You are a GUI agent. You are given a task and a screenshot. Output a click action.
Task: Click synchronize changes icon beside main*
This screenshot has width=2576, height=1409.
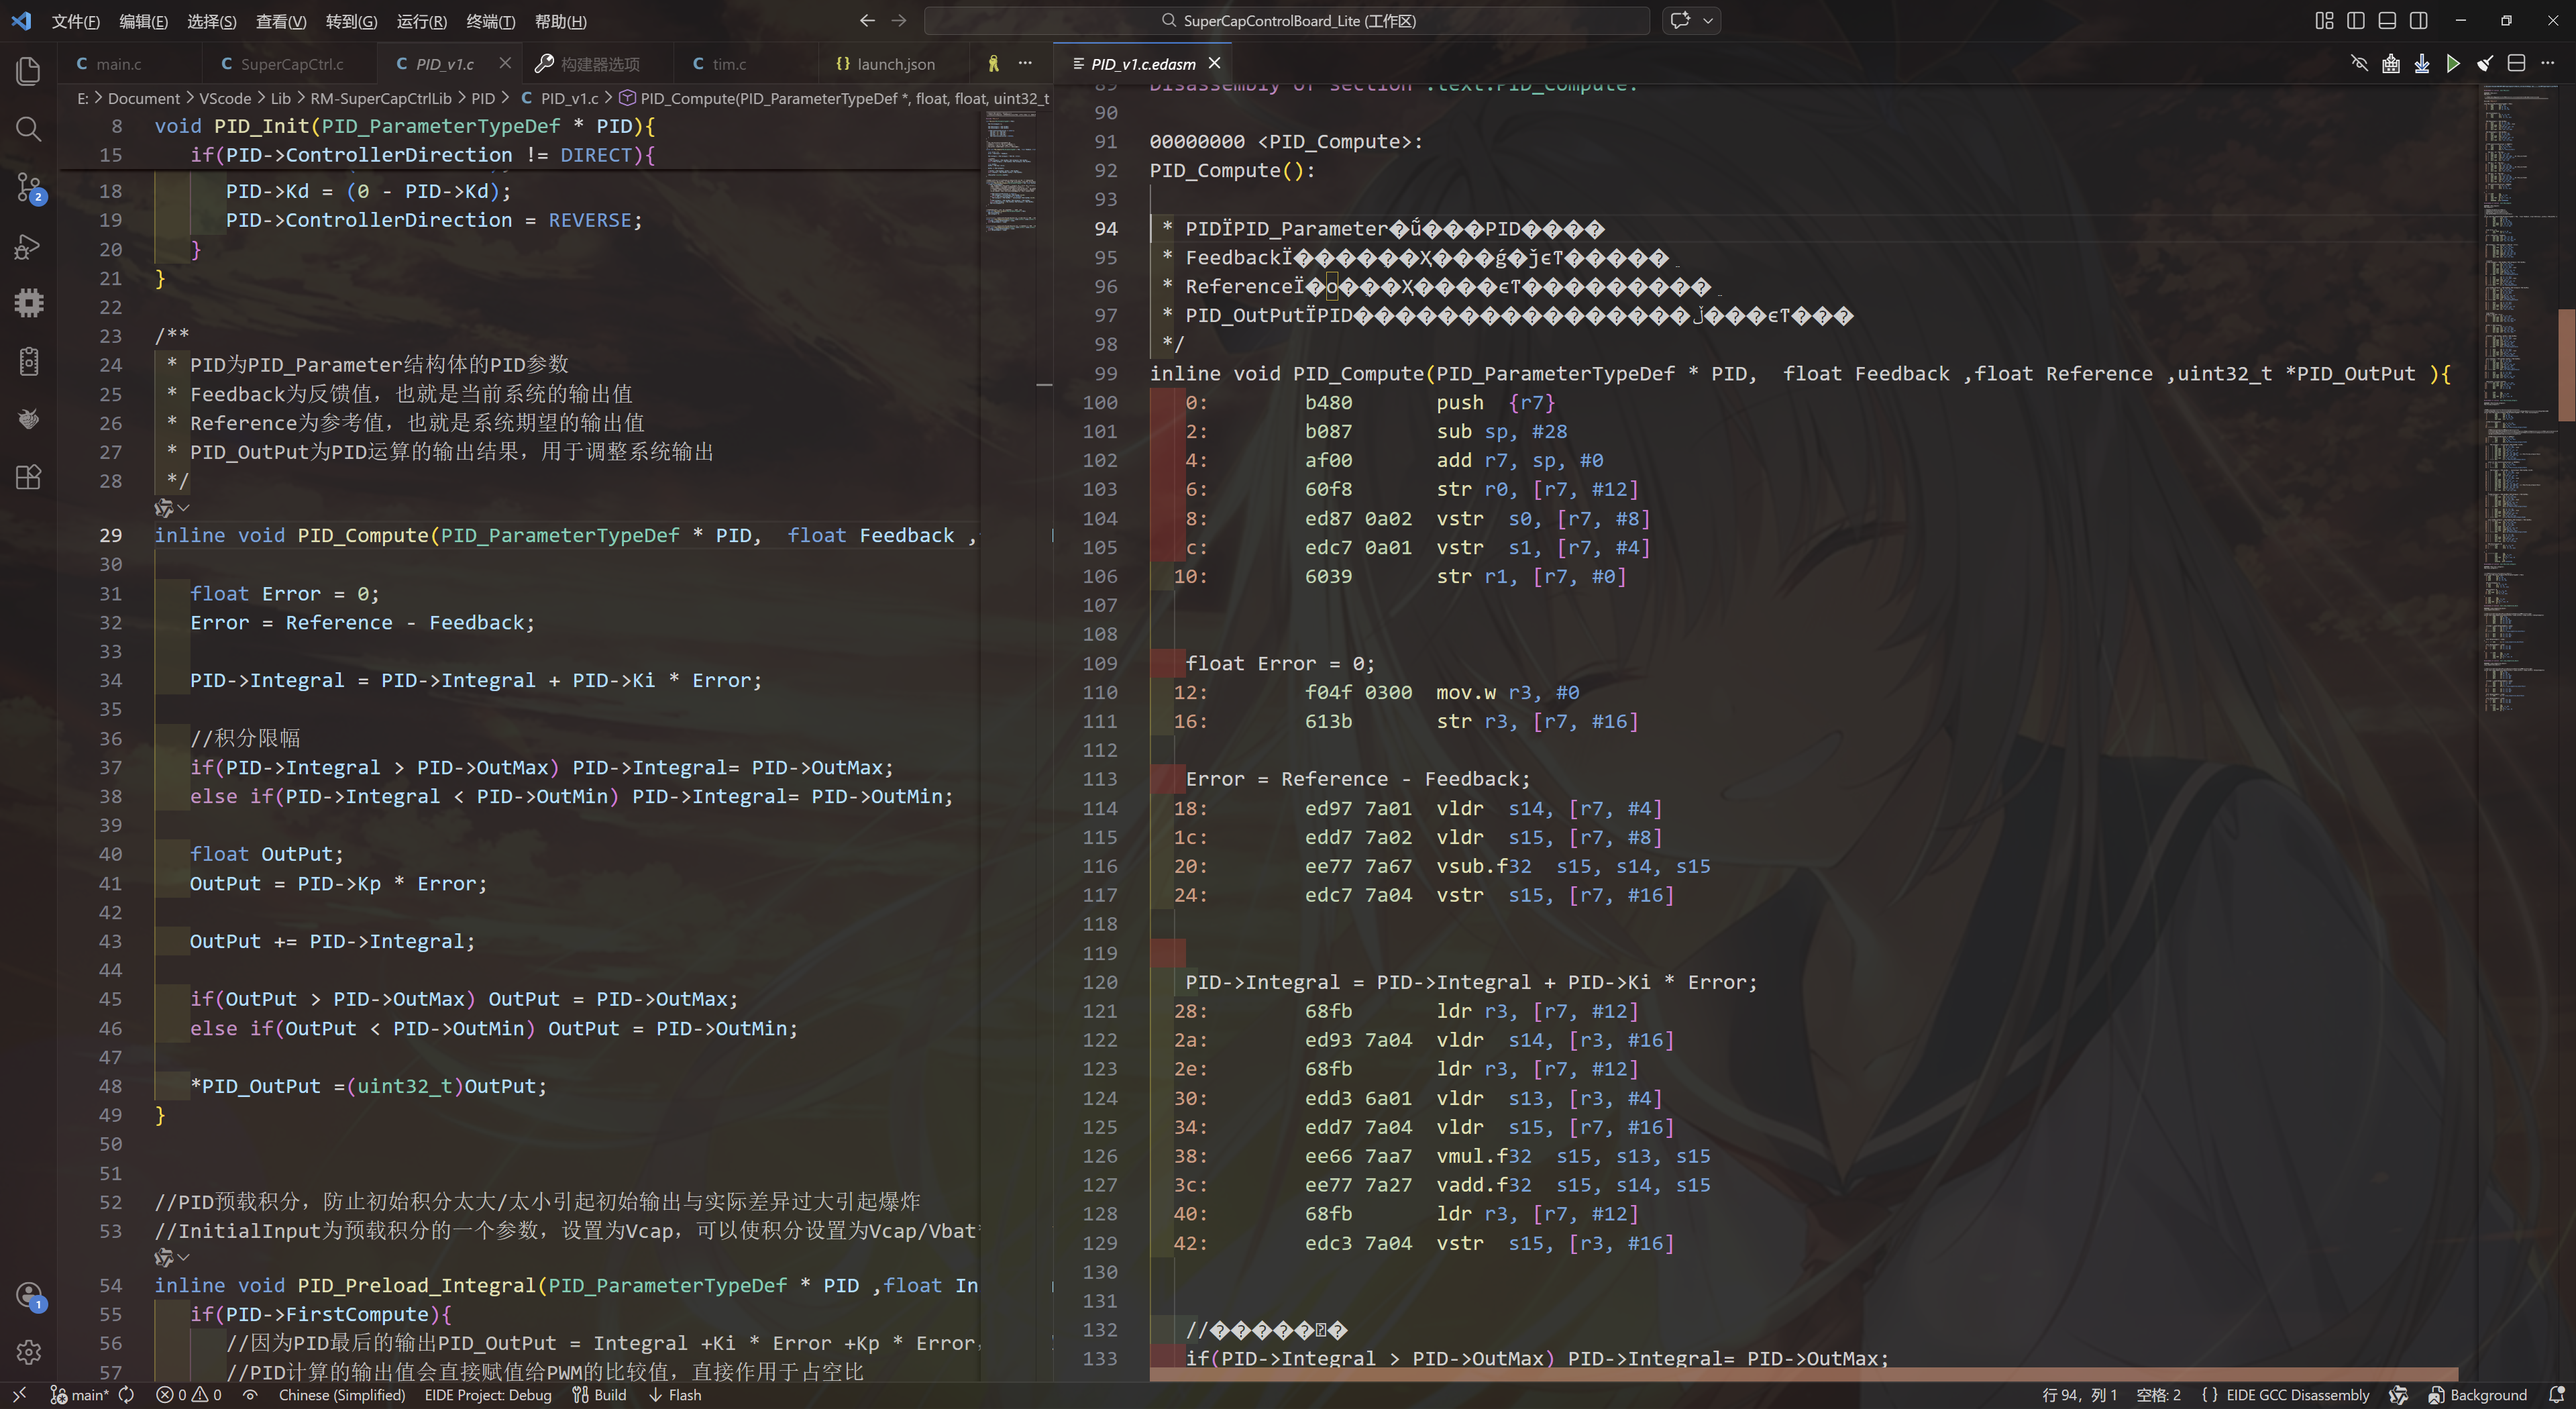click(126, 1395)
